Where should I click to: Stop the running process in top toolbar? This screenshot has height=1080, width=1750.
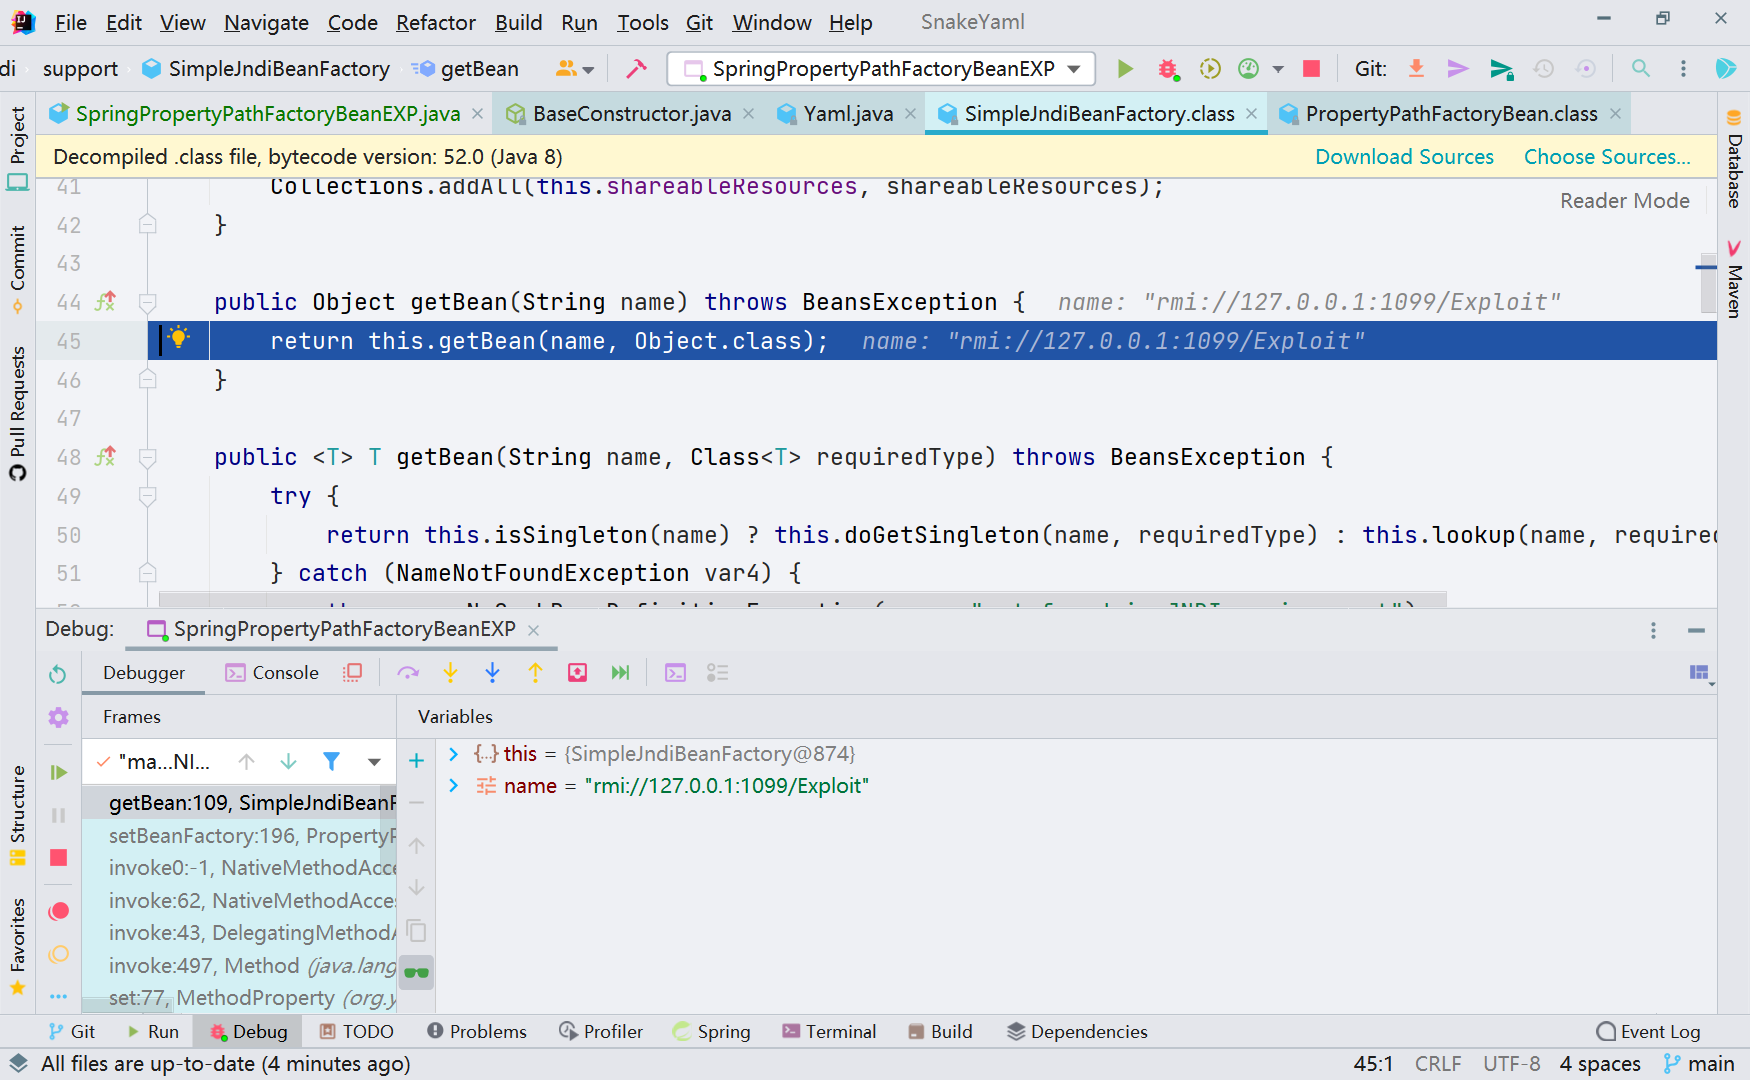(x=1311, y=69)
